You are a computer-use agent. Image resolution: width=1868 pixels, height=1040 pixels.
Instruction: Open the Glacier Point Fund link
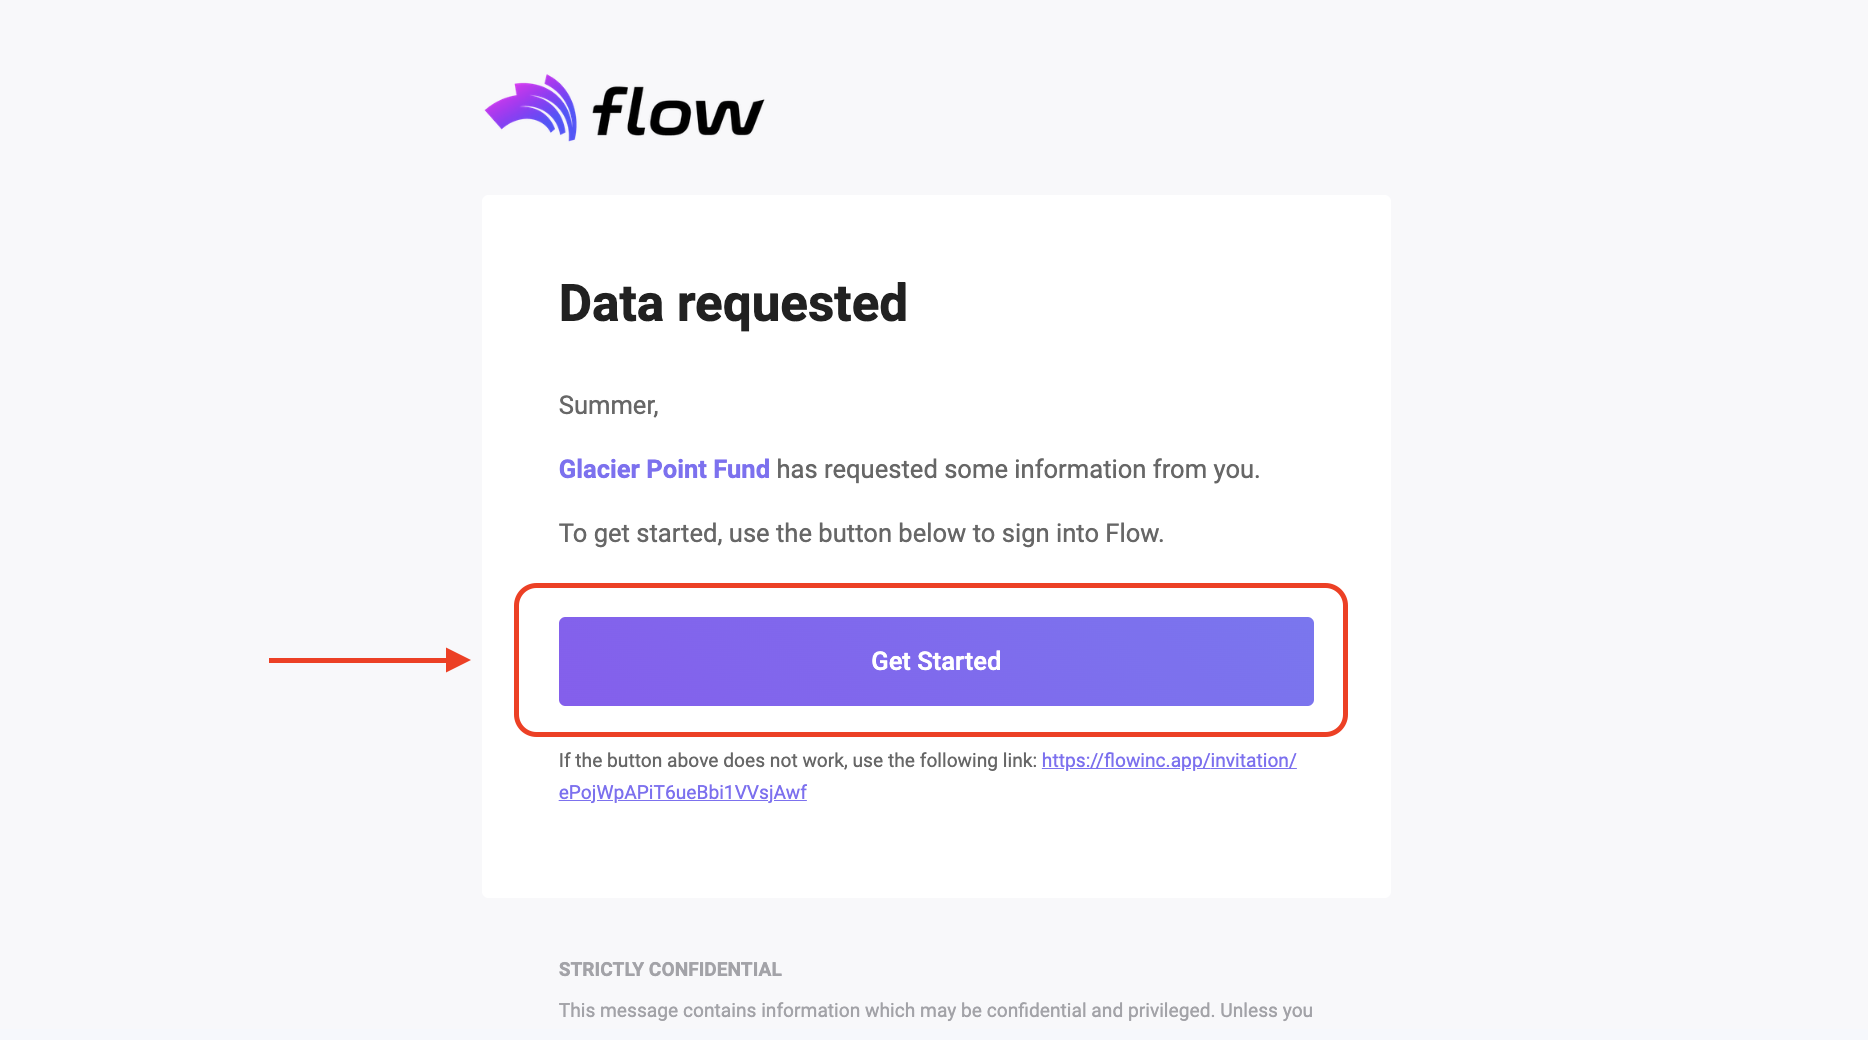[x=664, y=469]
